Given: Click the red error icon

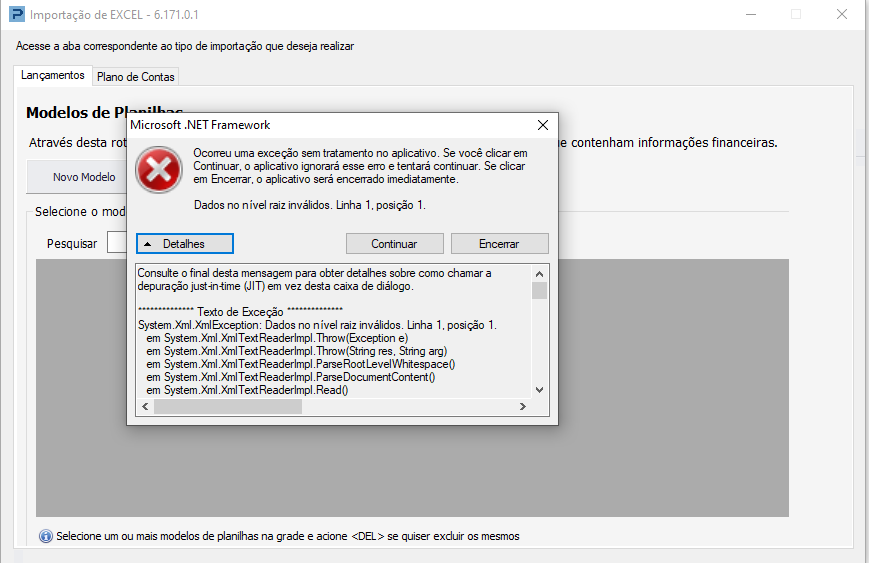Looking at the screenshot, I should pyautogui.click(x=159, y=170).
